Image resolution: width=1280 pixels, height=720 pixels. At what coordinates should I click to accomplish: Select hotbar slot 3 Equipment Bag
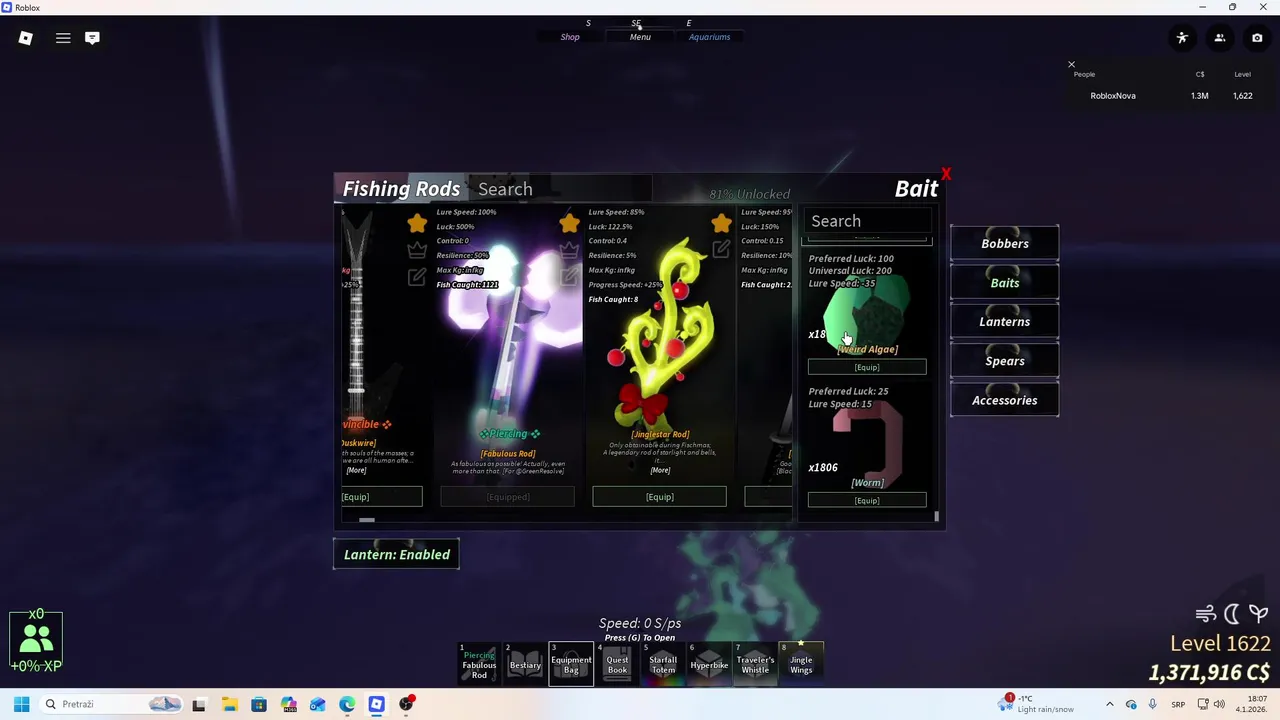[571, 664]
